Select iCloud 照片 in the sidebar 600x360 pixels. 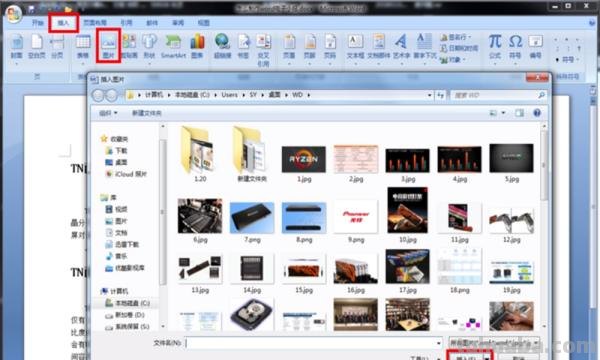126,174
